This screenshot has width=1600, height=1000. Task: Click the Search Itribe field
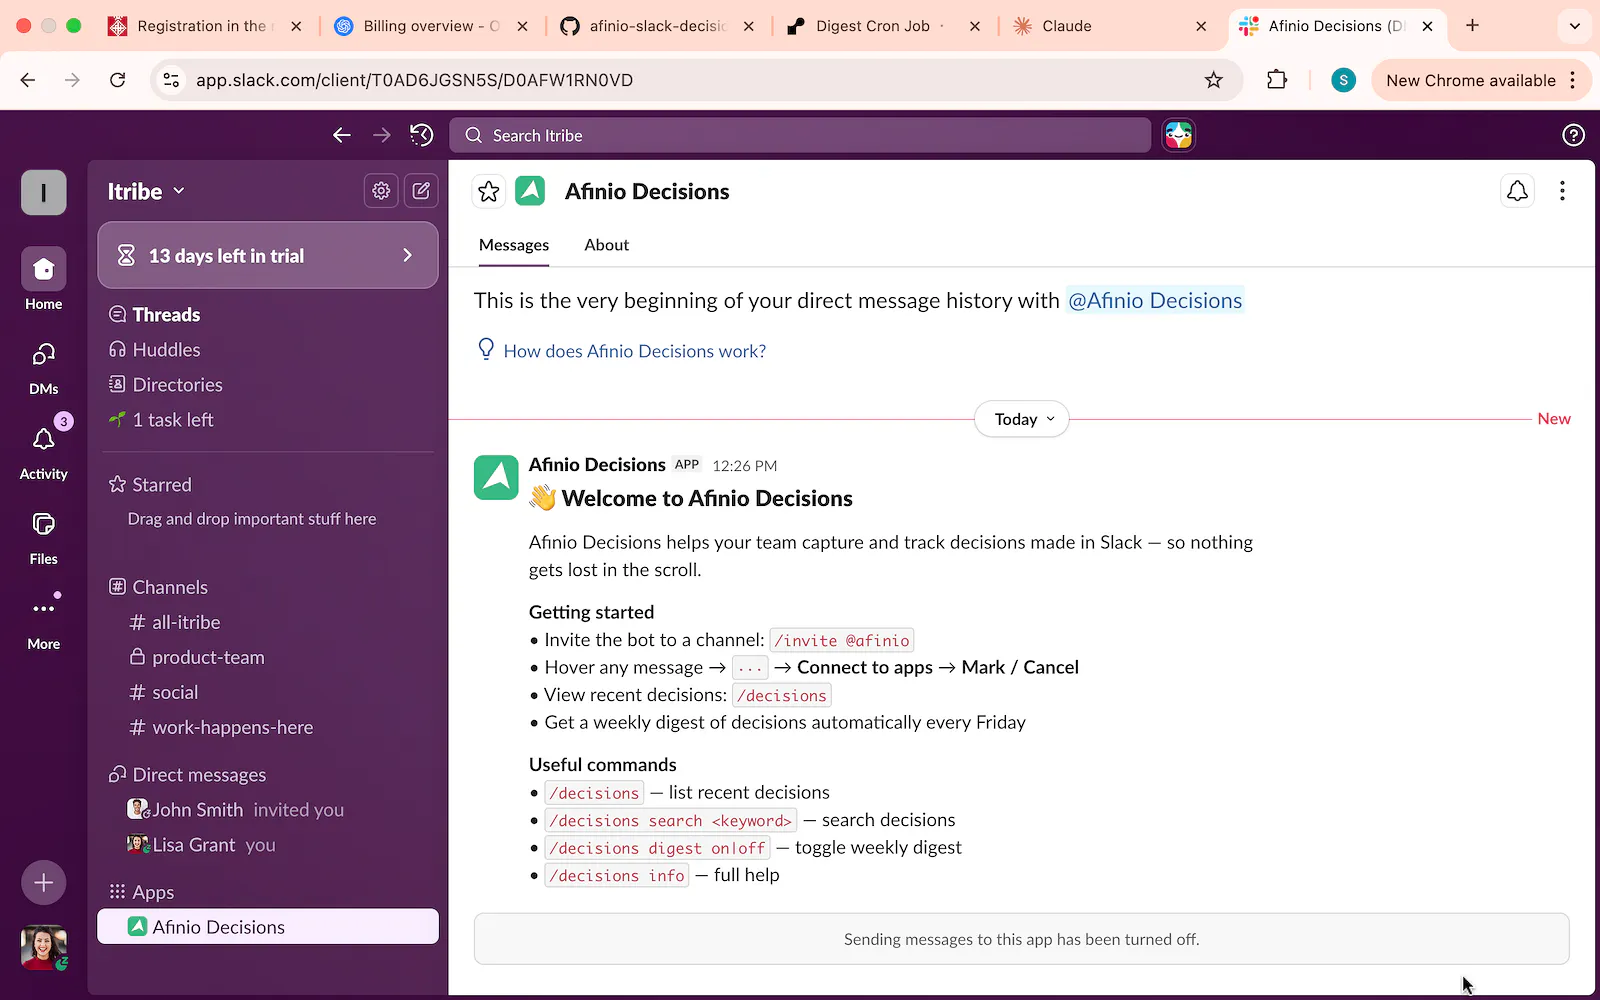point(800,135)
